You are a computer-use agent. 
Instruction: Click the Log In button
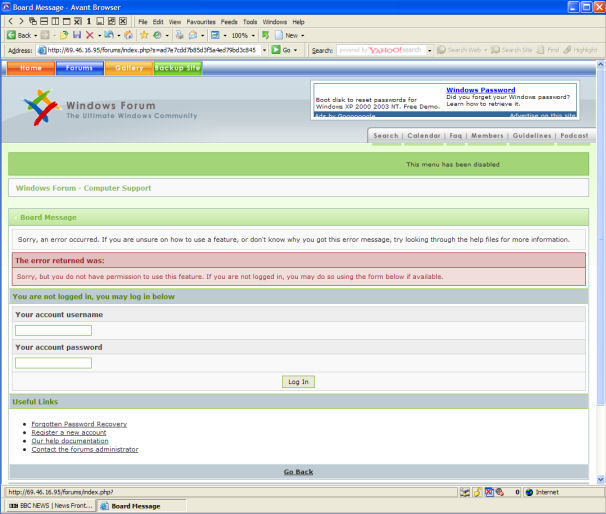(298, 381)
